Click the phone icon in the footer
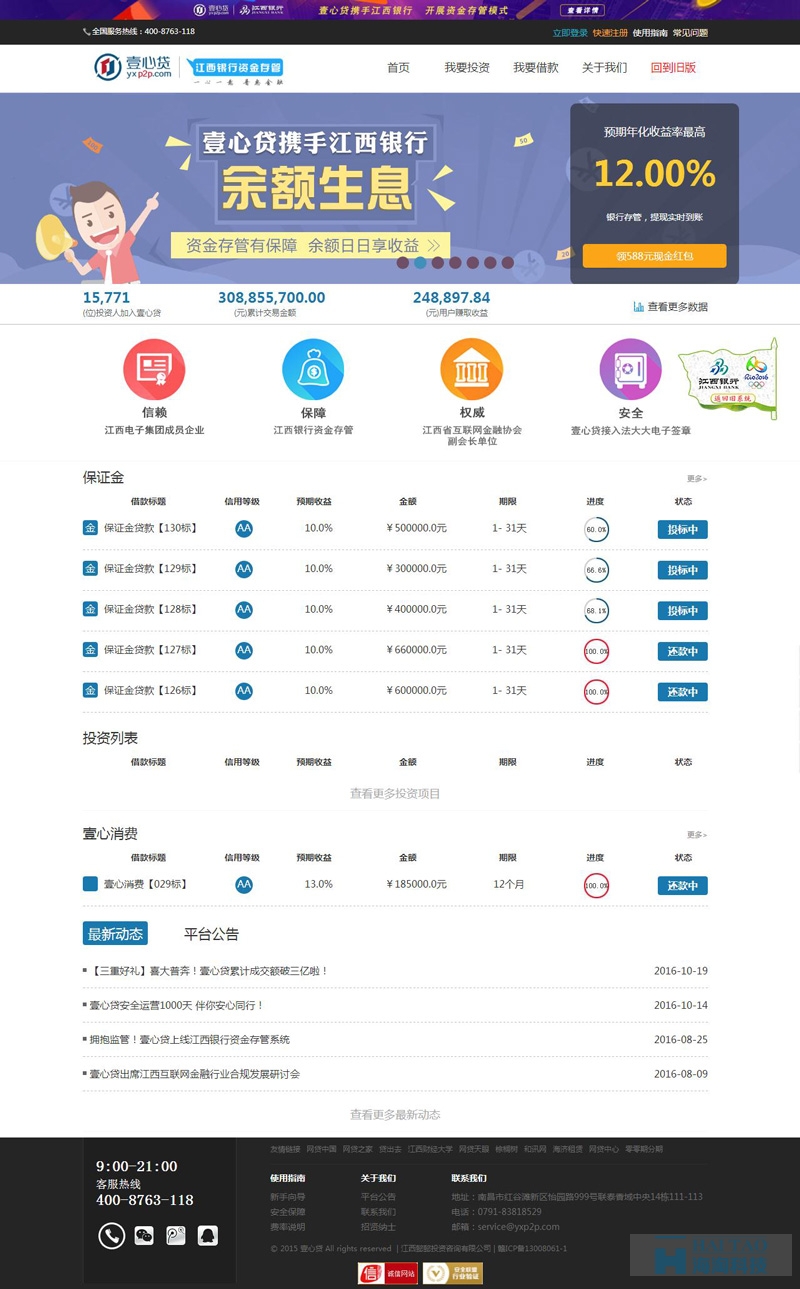The image size is (800, 1289). pos(111,1236)
